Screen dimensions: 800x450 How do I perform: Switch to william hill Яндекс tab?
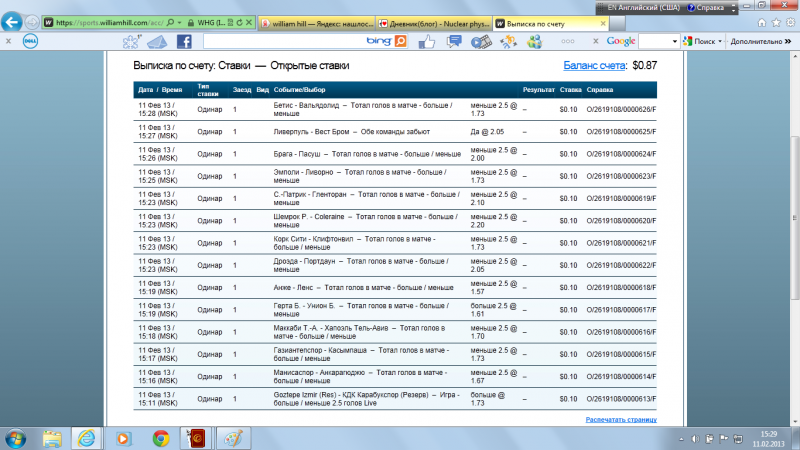point(316,23)
